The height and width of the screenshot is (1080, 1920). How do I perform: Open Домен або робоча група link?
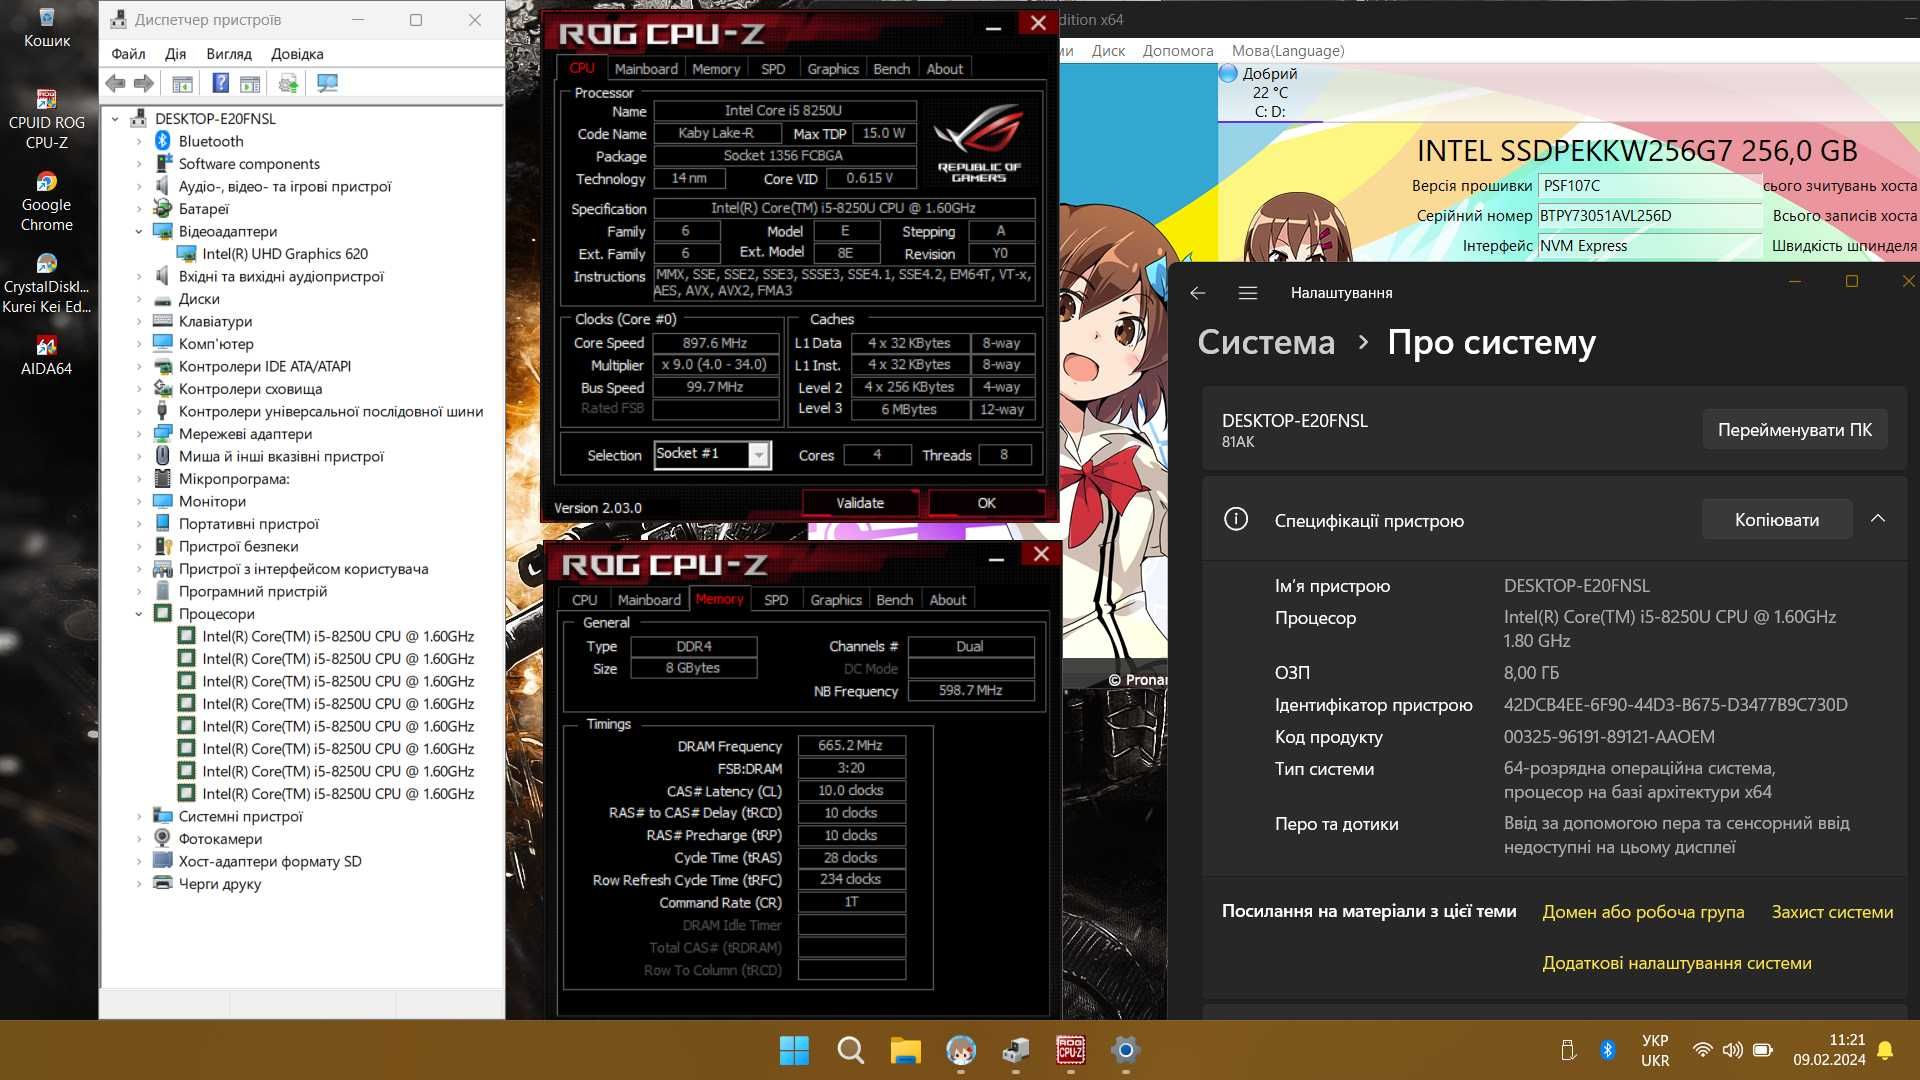pyautogui.click(x=1643, y=912)
